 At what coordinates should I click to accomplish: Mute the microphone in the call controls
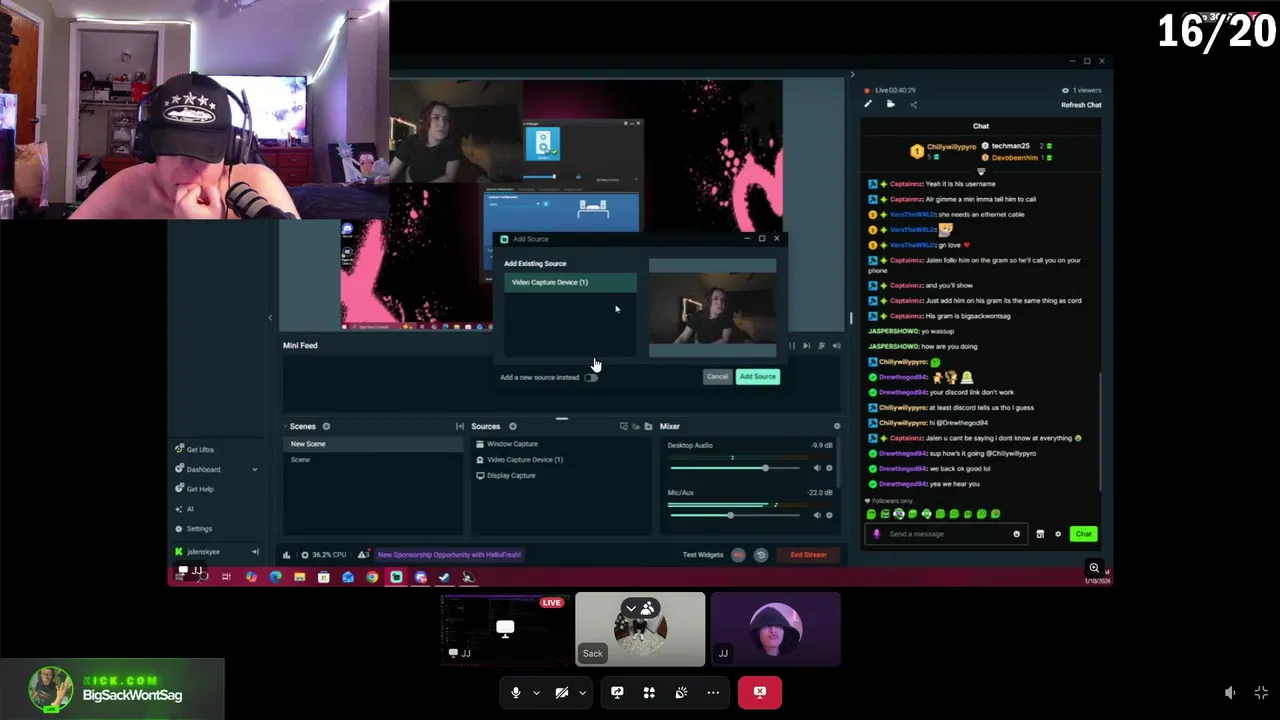click(516, 692)
